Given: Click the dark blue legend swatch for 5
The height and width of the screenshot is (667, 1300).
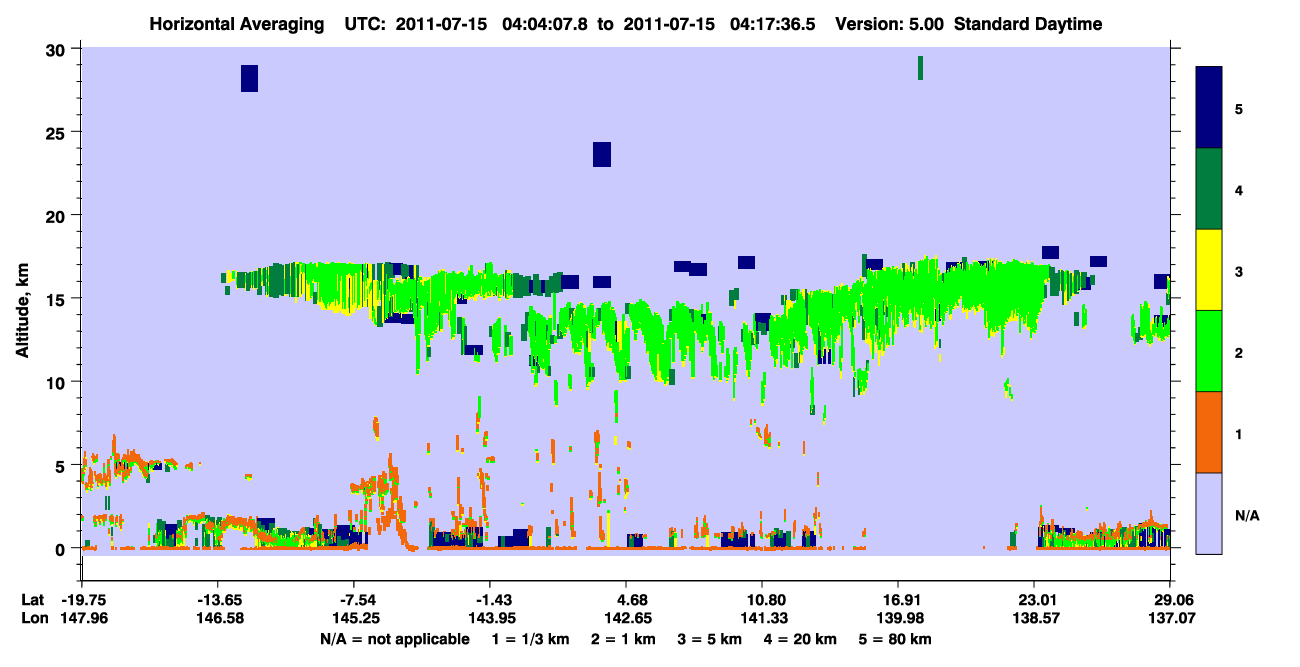Looking at the screenshot, I should click(1209, 108).
